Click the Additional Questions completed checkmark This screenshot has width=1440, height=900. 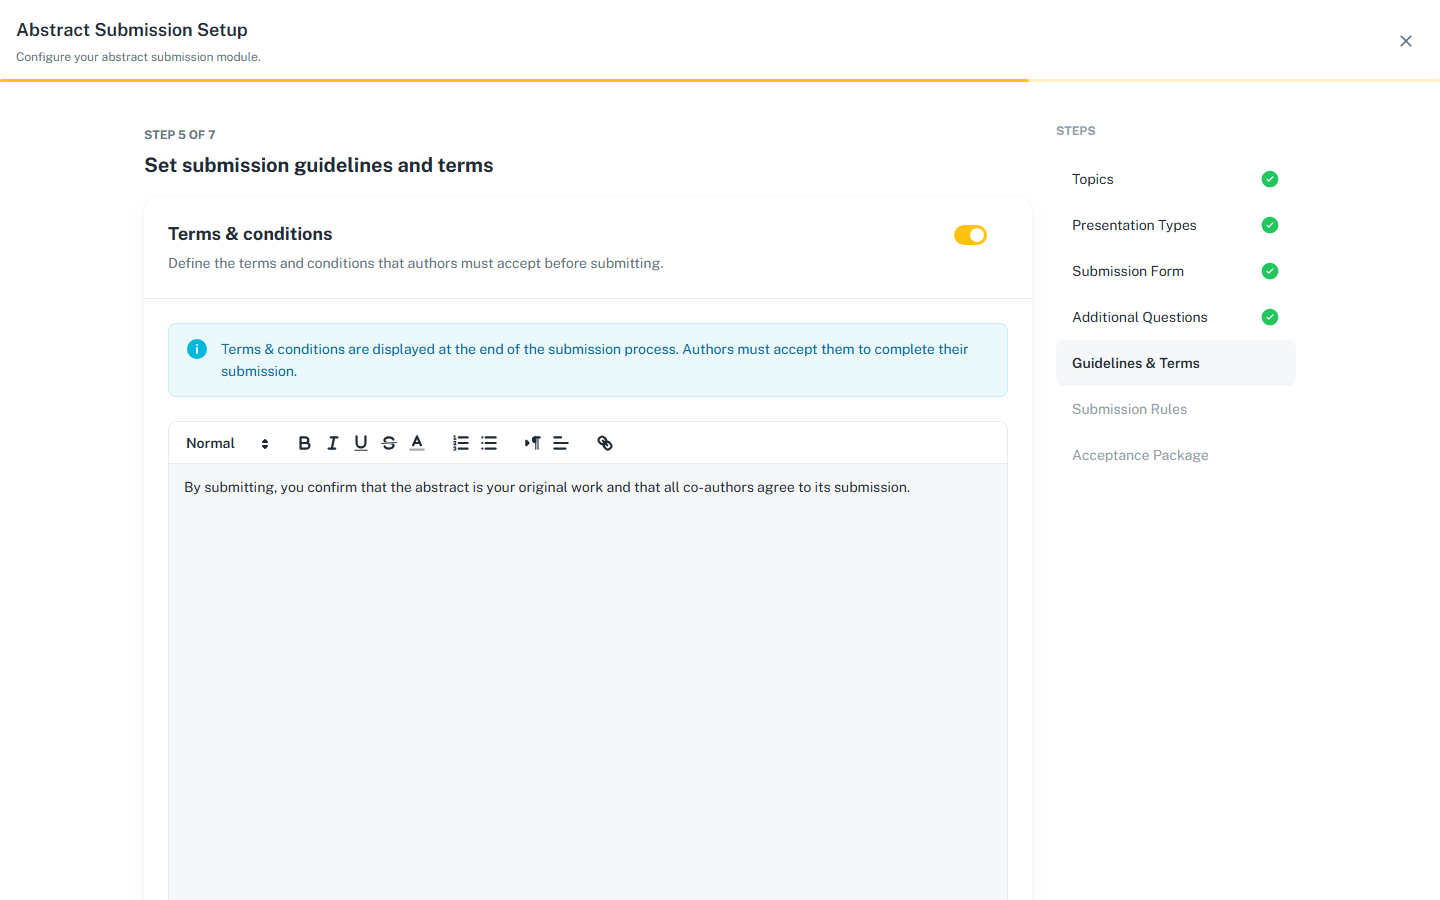coord(1270,317)
